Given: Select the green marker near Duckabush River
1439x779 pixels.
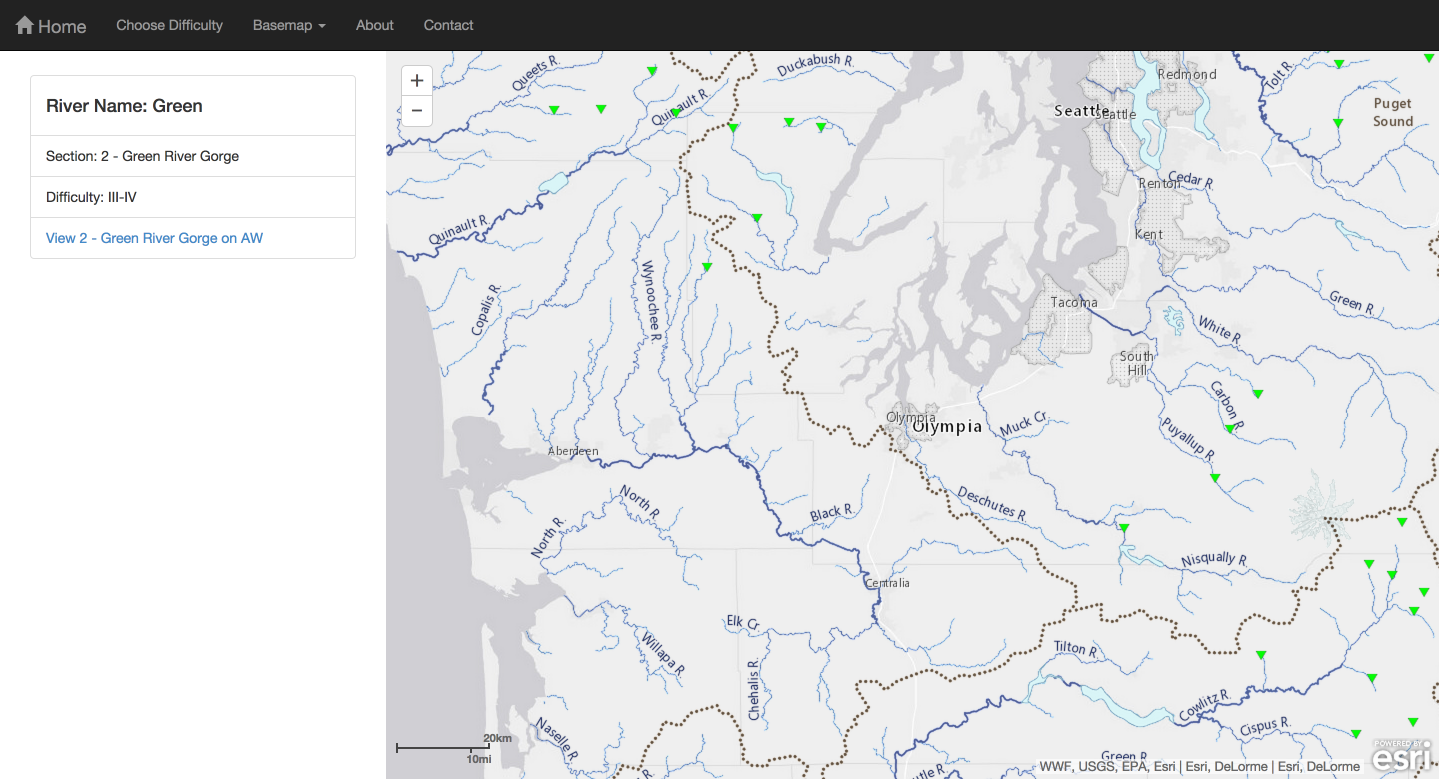Looking at the screenshot, I should [821, 126].
